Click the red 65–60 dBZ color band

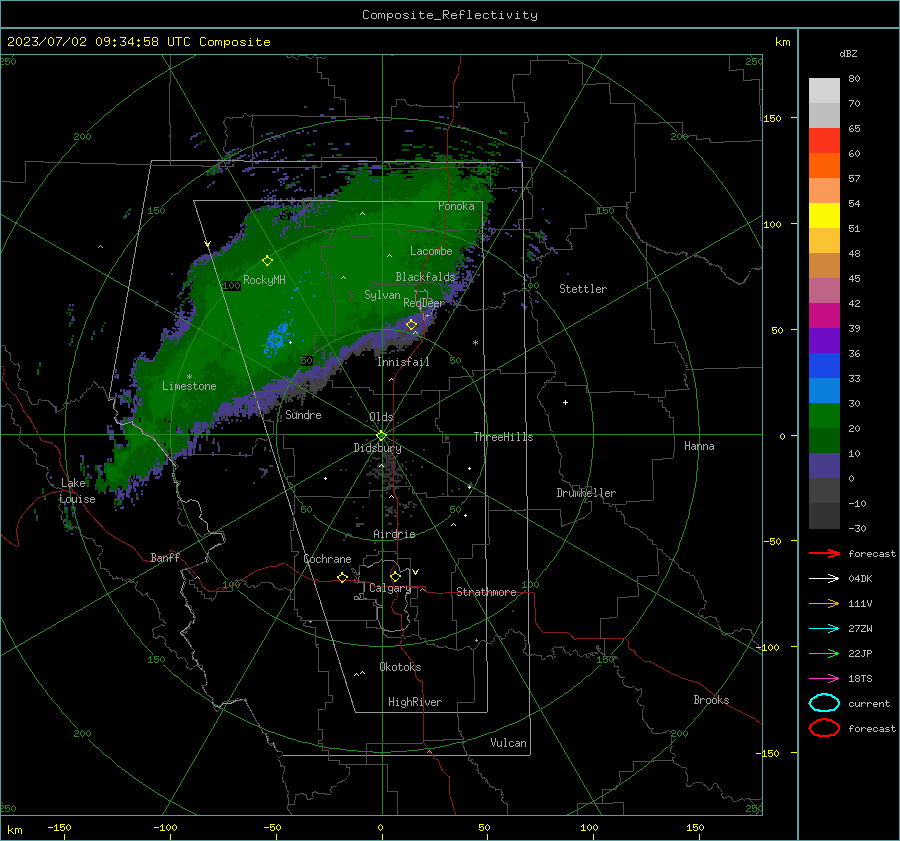pos(824,140)
